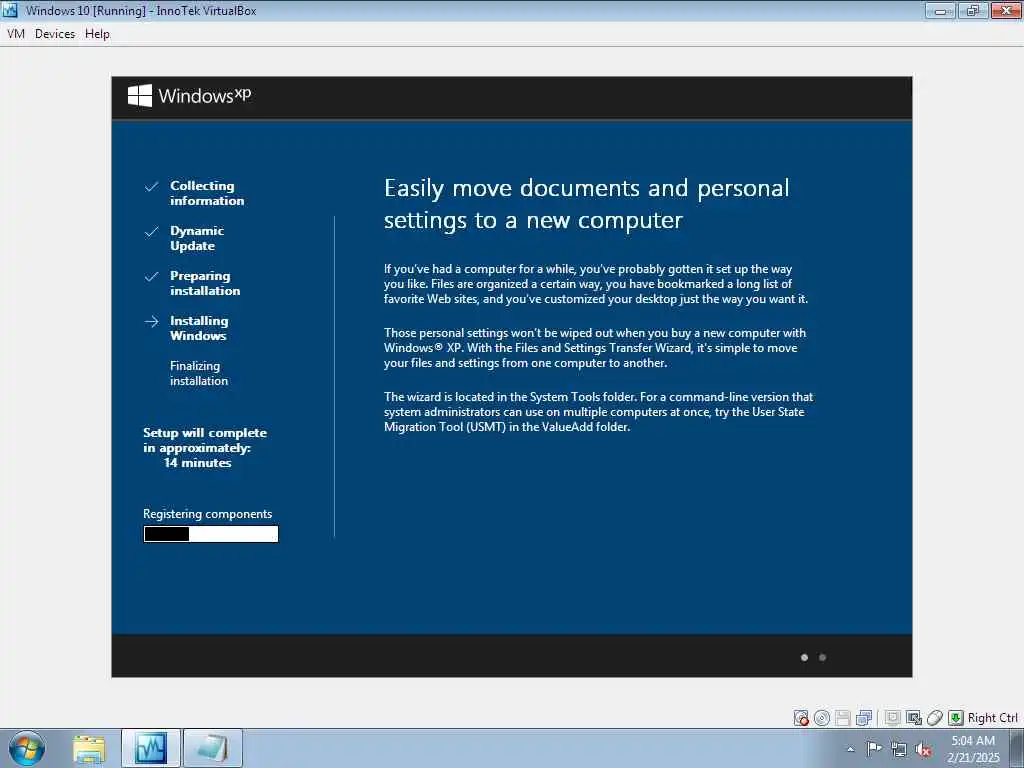Click the green arrow host key icon

click(x=955, y=718)
